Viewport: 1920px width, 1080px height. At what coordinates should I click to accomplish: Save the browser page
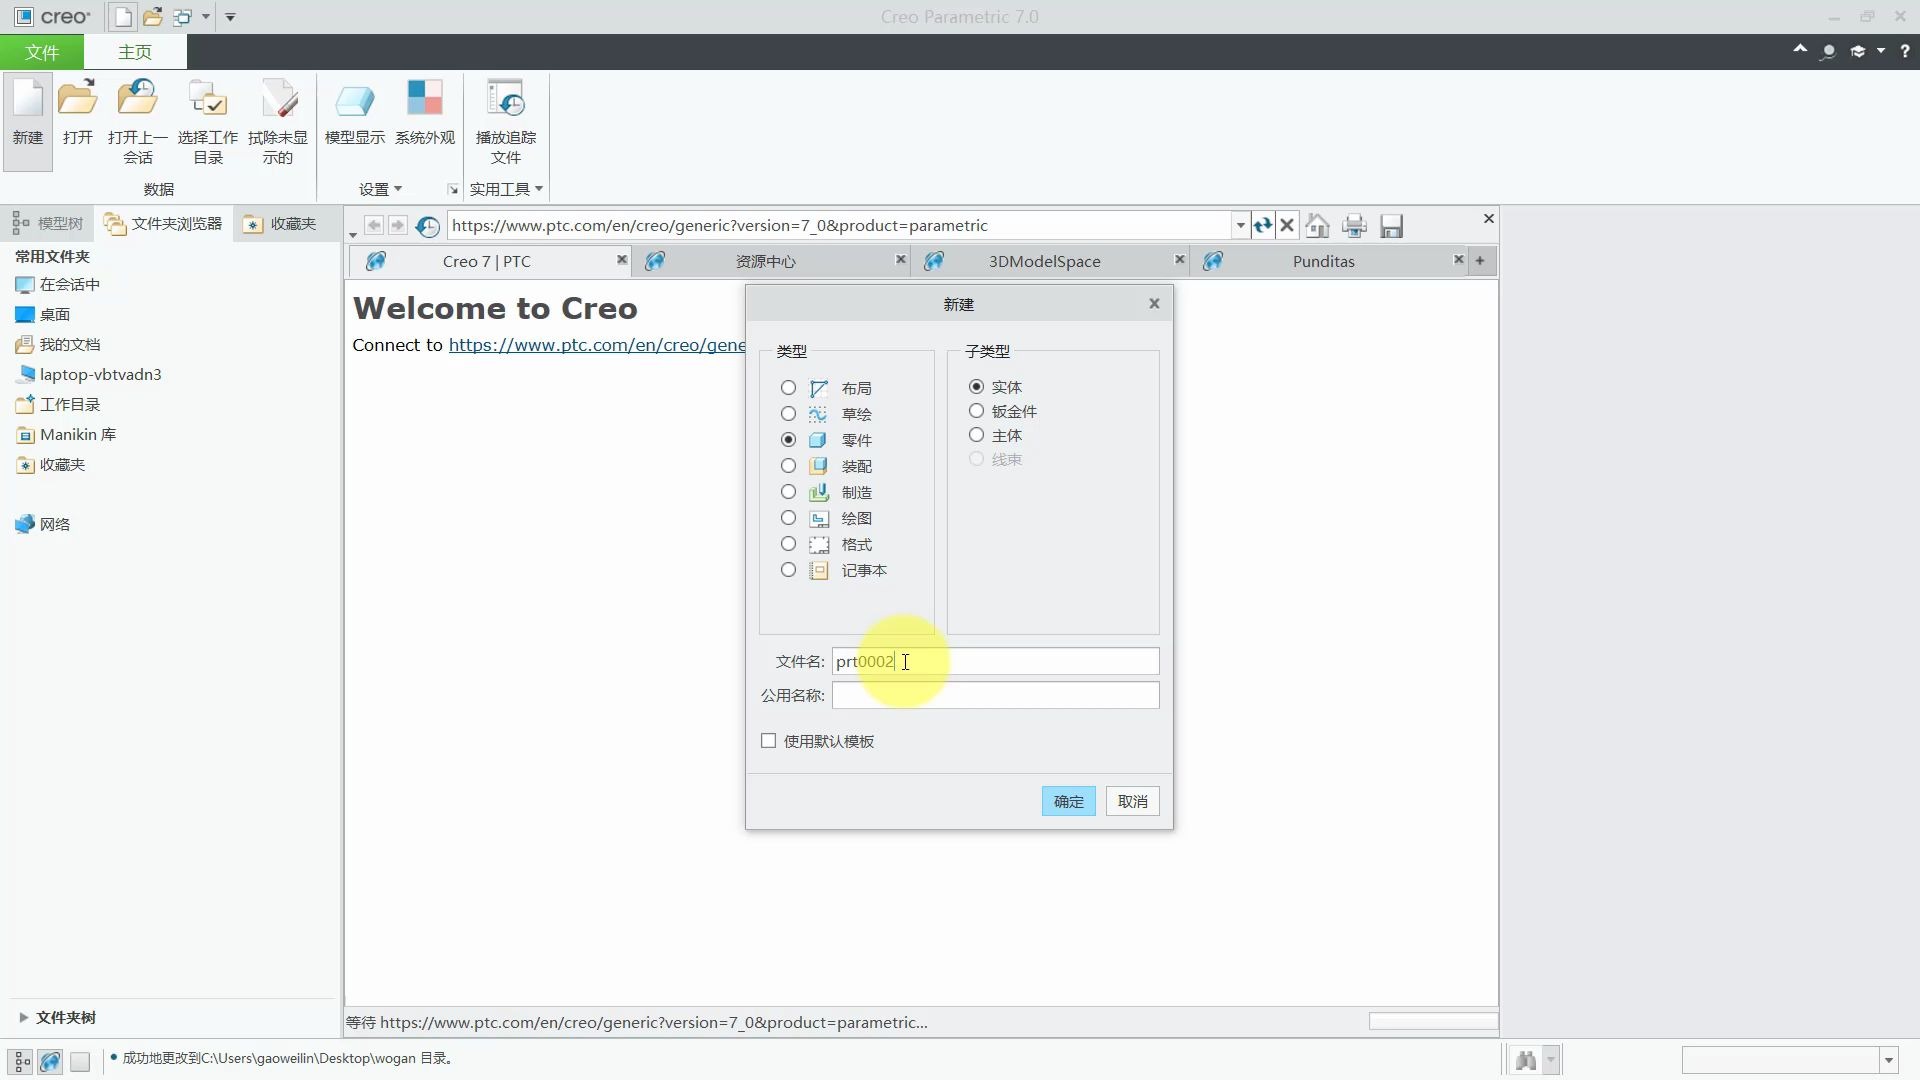(x=1392, y=226)
